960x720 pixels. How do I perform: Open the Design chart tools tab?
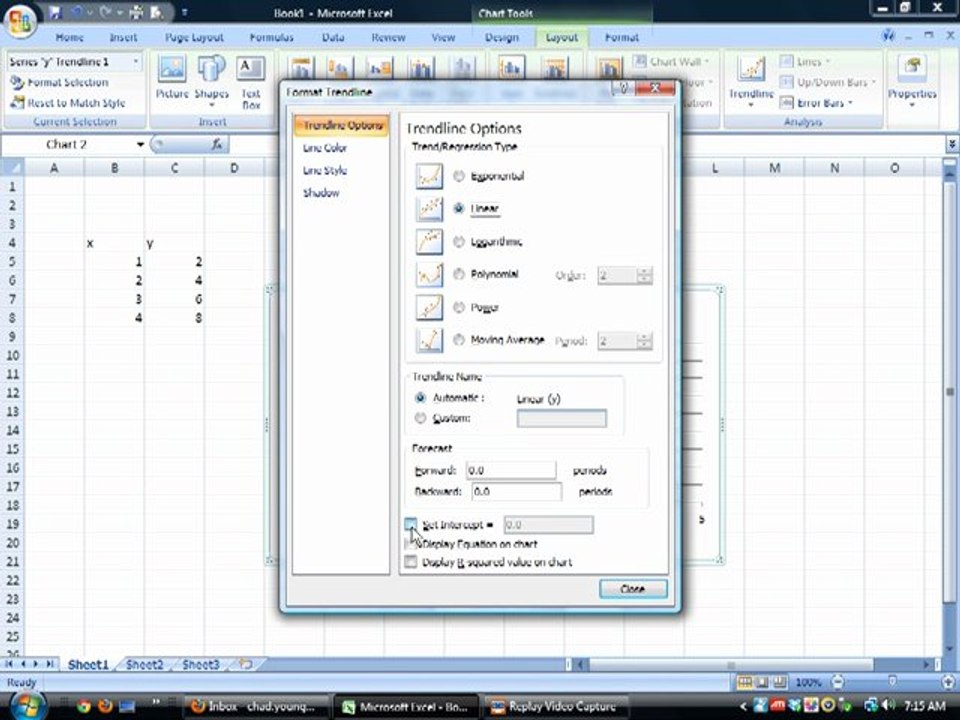tap(501, 37)
